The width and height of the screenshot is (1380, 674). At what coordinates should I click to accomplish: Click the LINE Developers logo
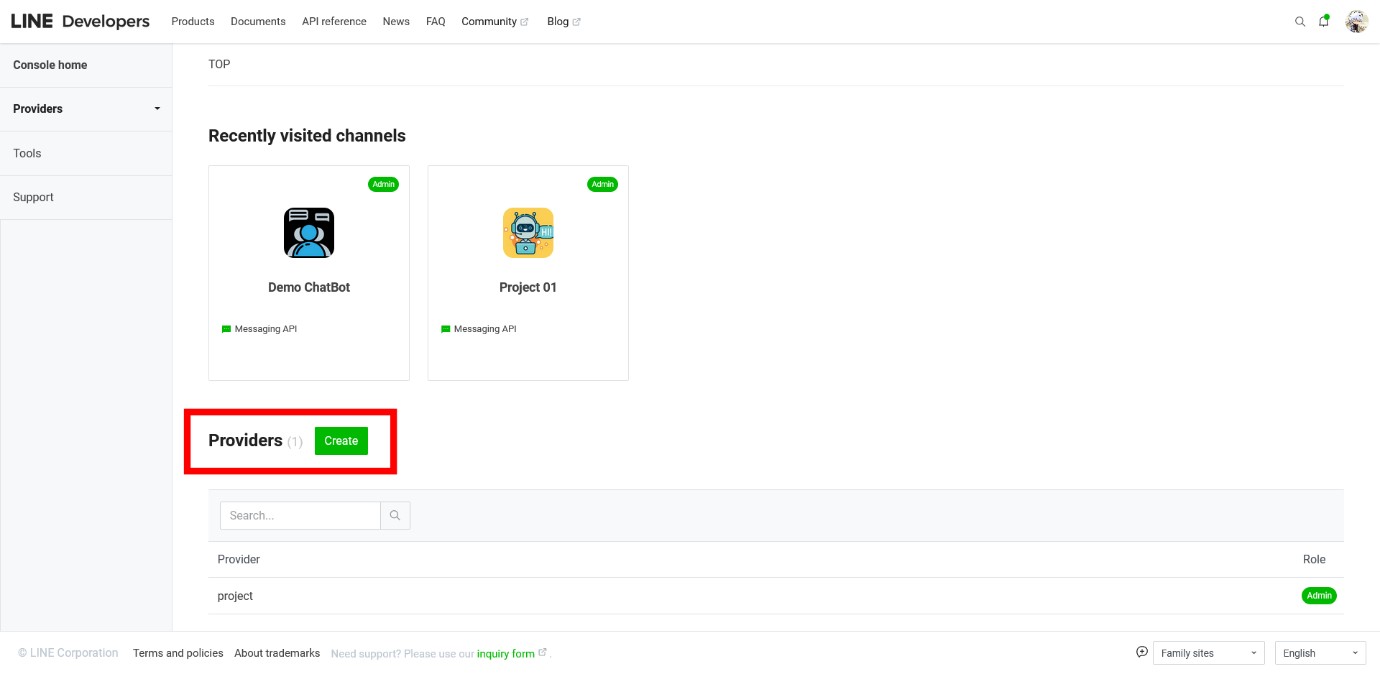80,21
